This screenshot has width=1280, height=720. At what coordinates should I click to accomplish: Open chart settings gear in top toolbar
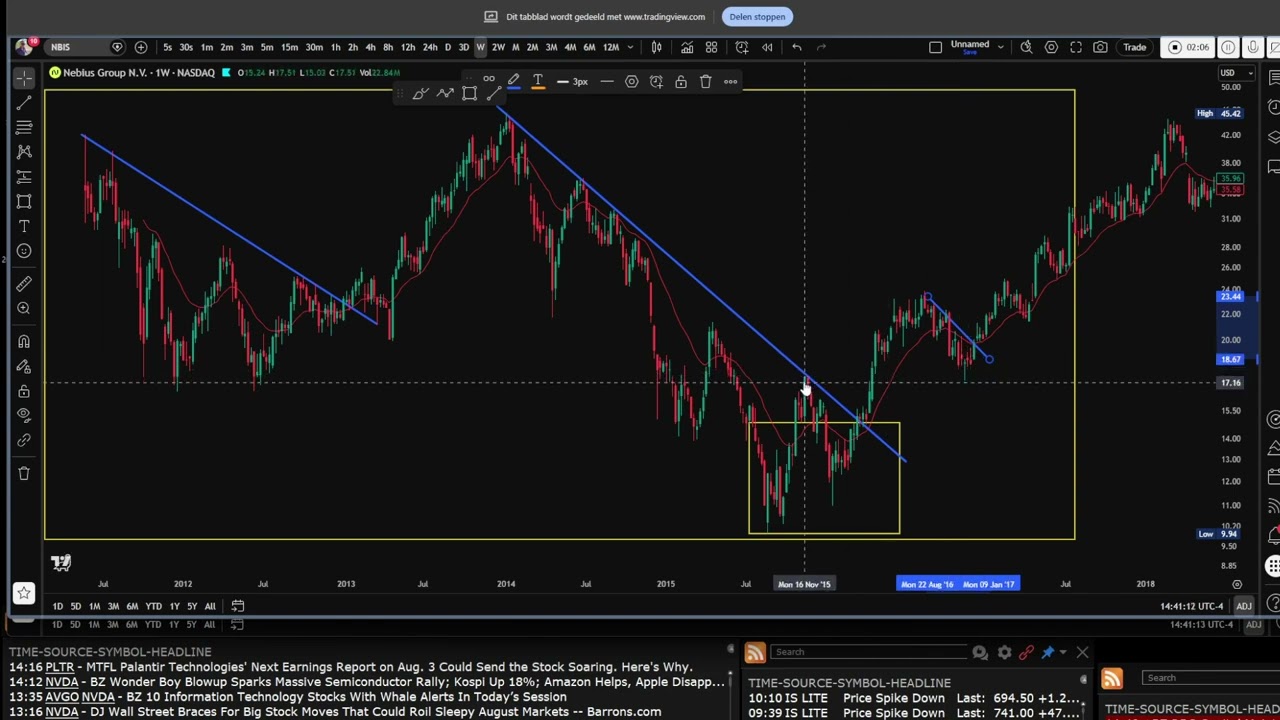pos(1051,47)
